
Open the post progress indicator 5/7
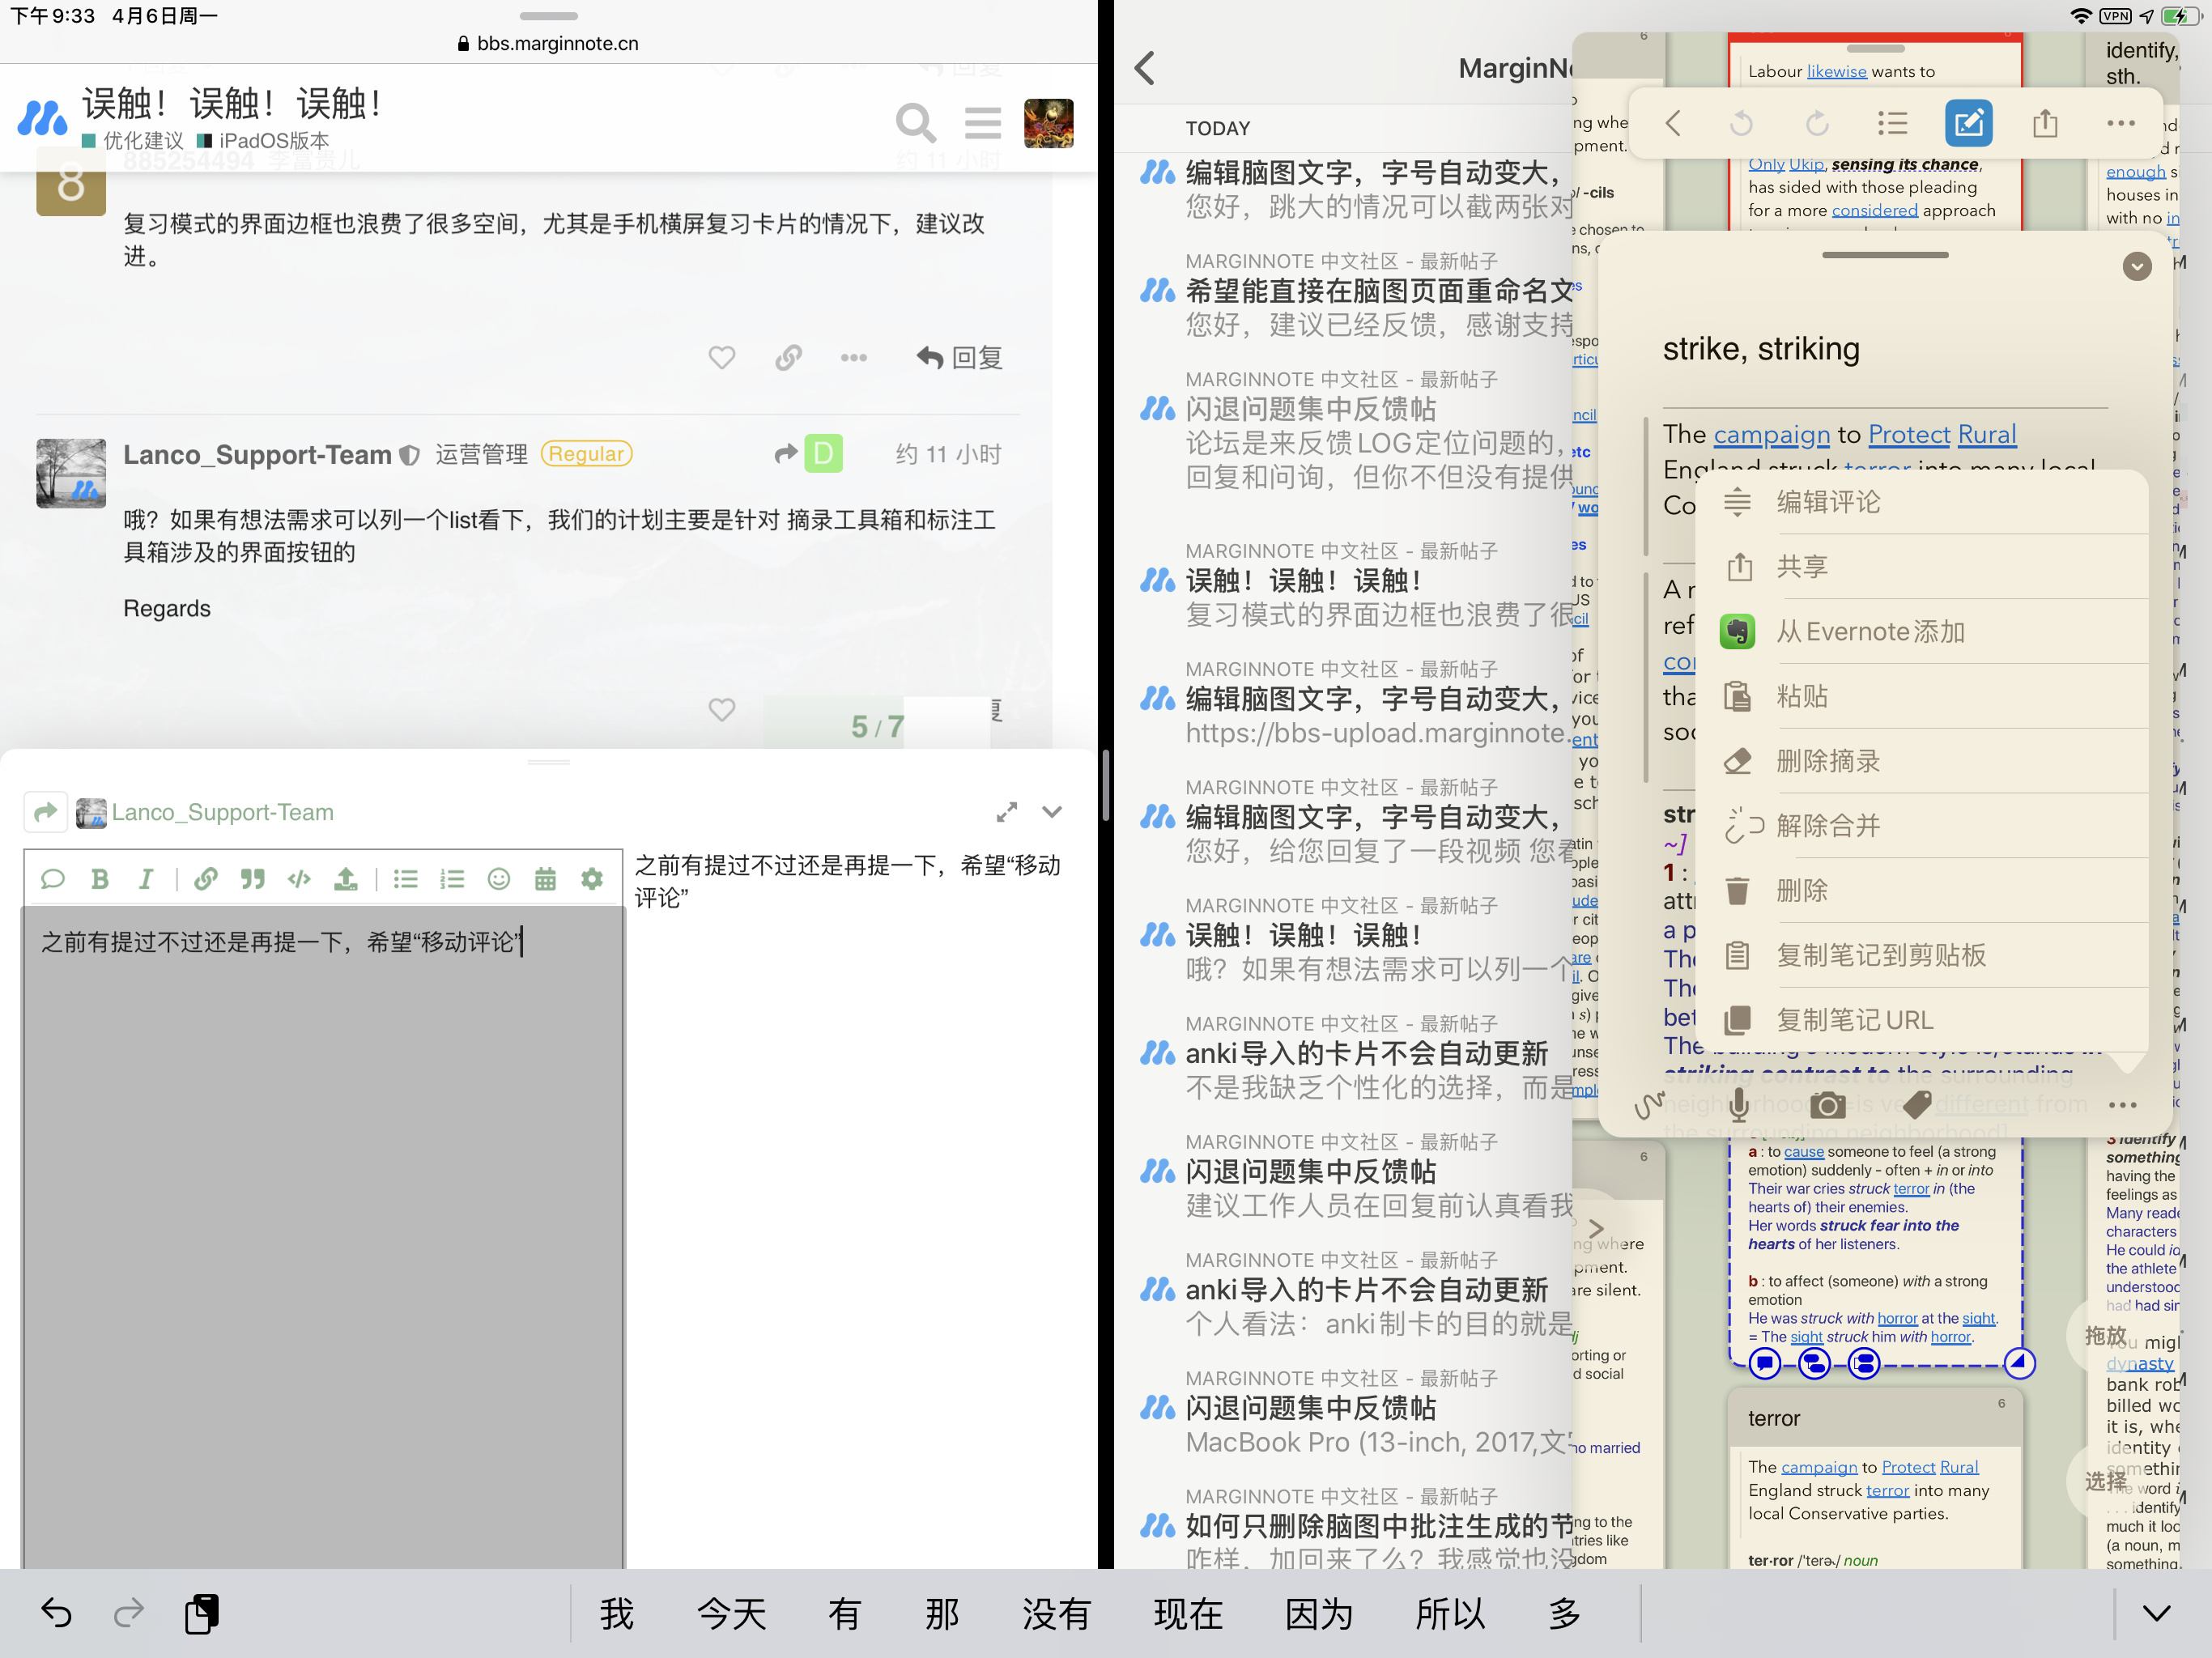(x=877, y=726)
